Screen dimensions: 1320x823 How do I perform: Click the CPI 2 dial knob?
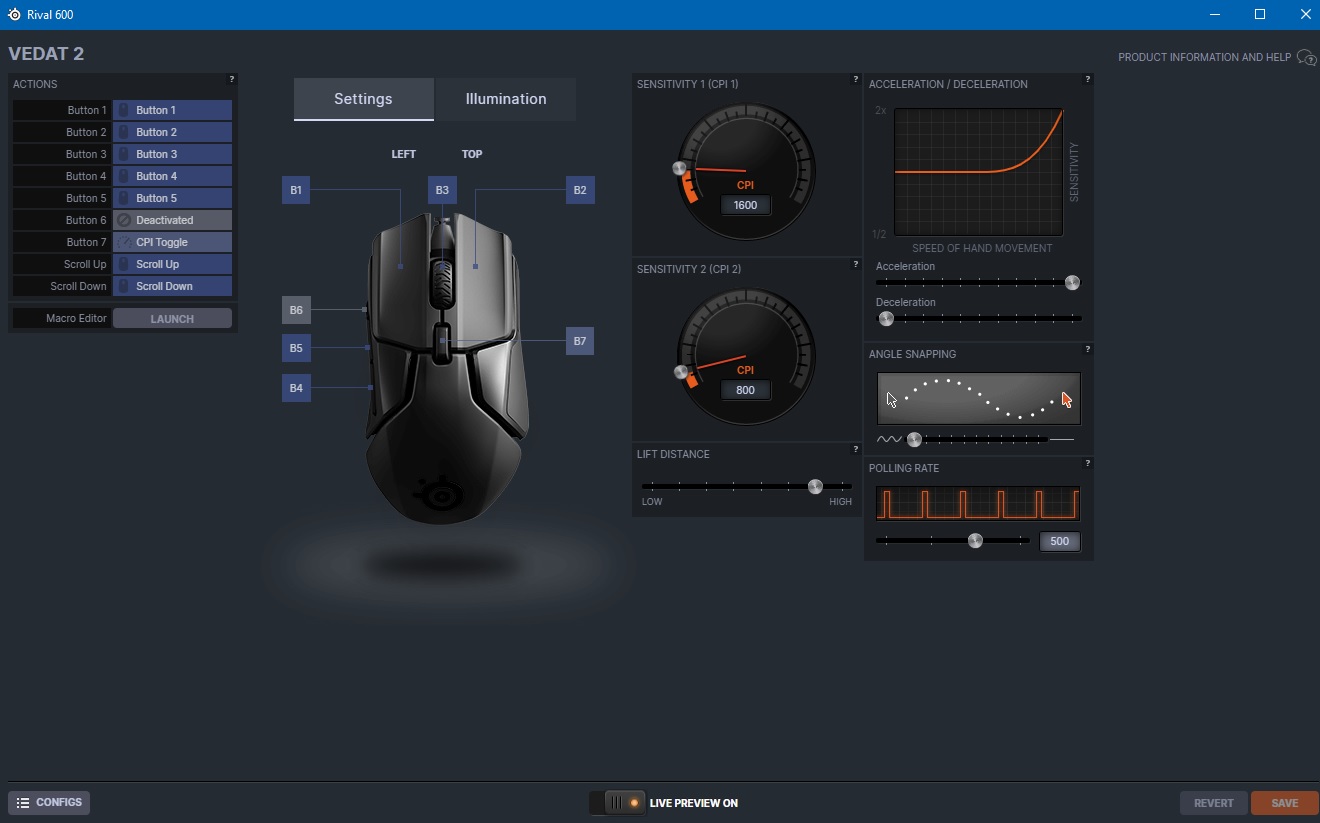pos(681,372)
